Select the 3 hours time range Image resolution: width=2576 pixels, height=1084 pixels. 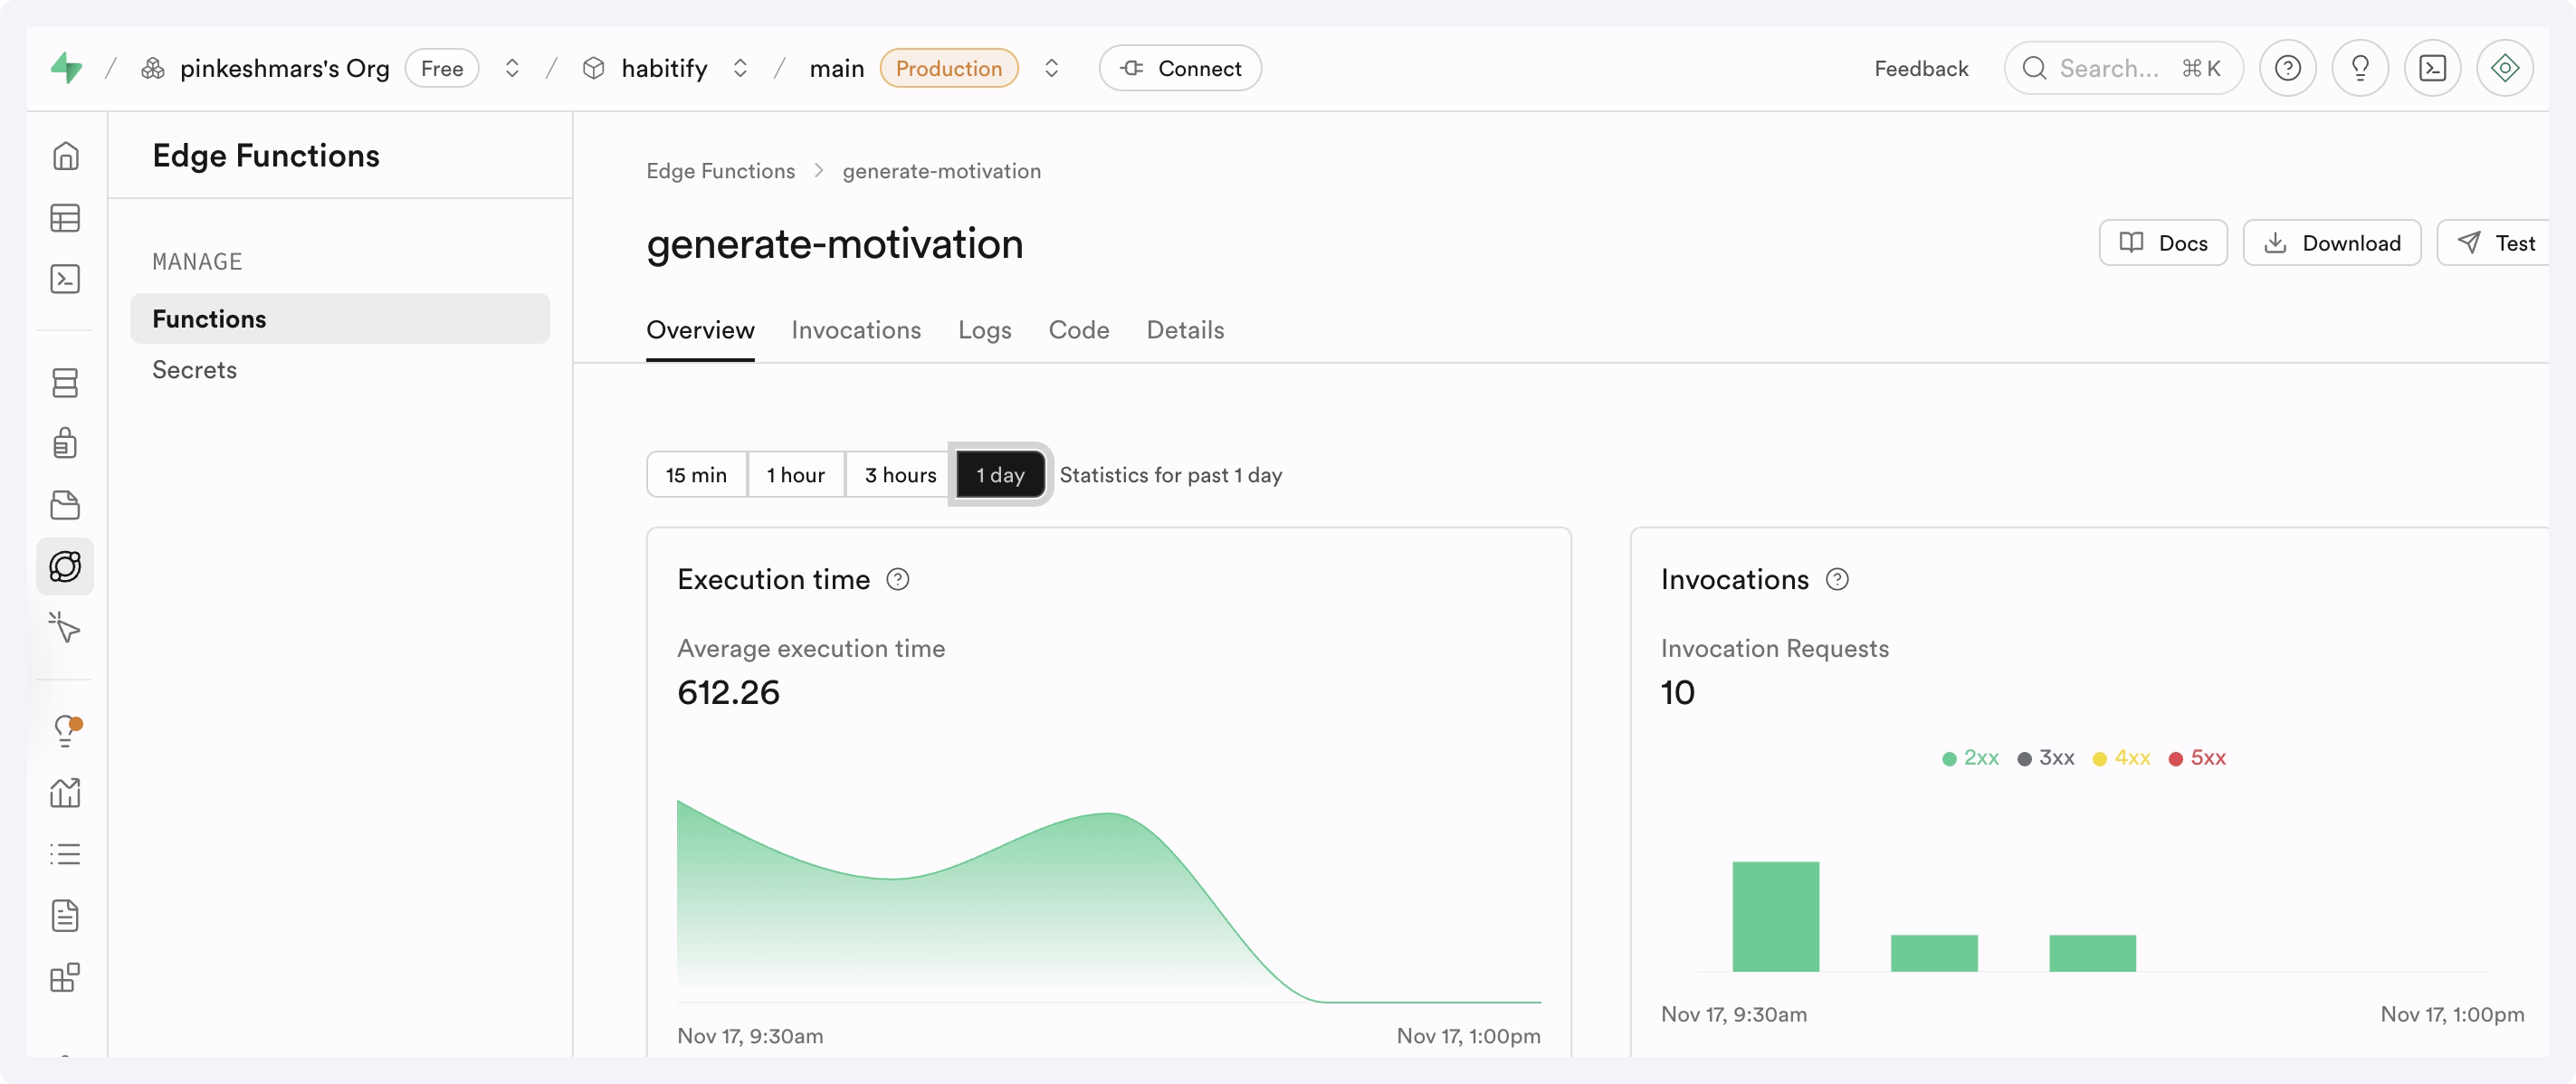[x=900, y=475]
